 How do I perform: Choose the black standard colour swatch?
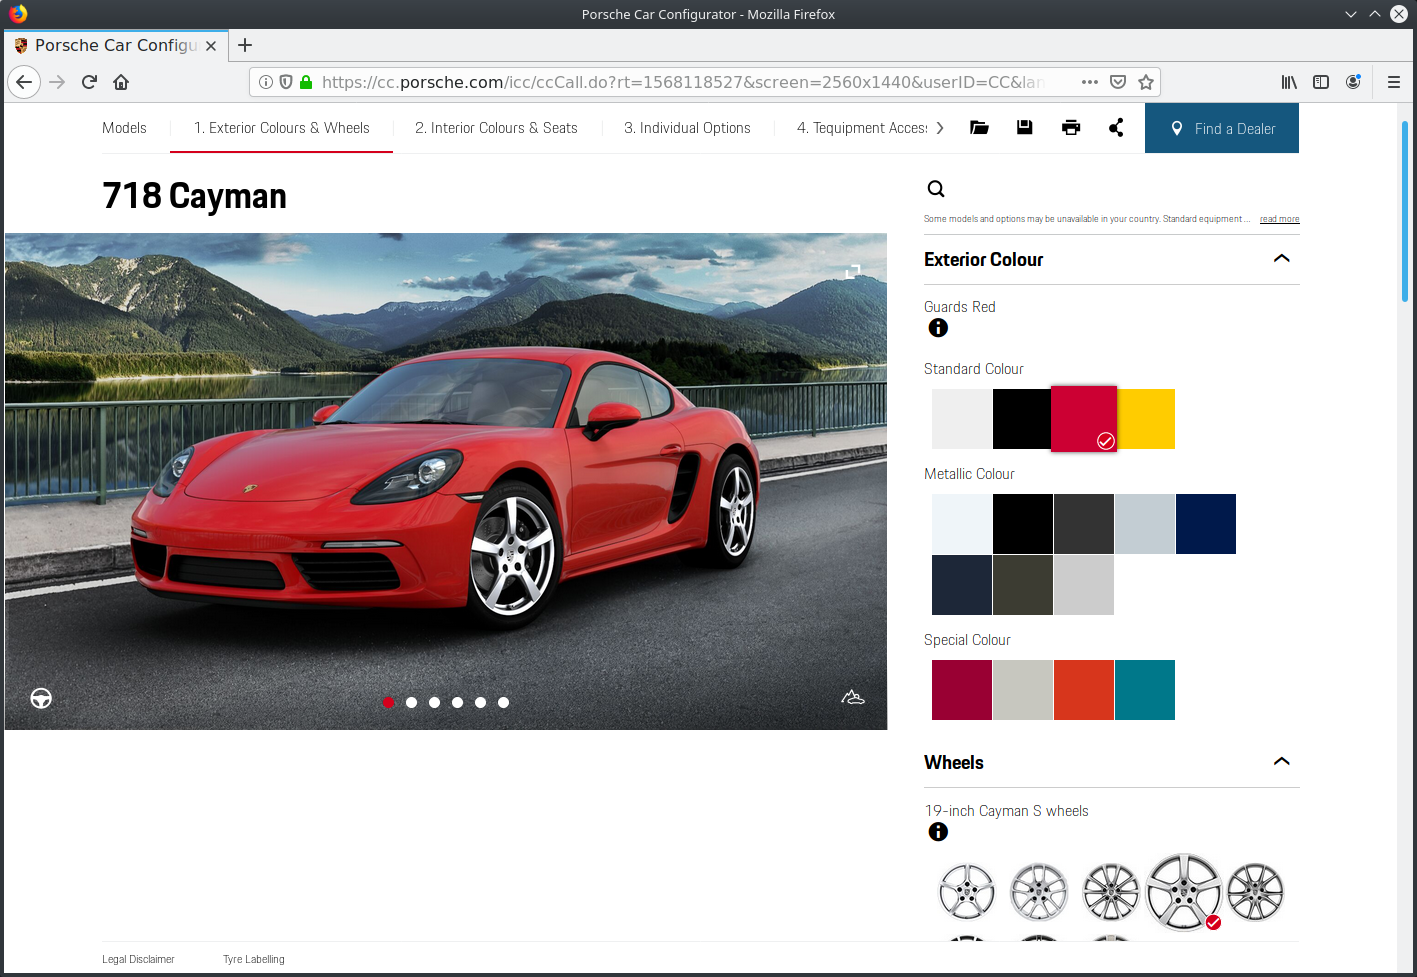1022,419
